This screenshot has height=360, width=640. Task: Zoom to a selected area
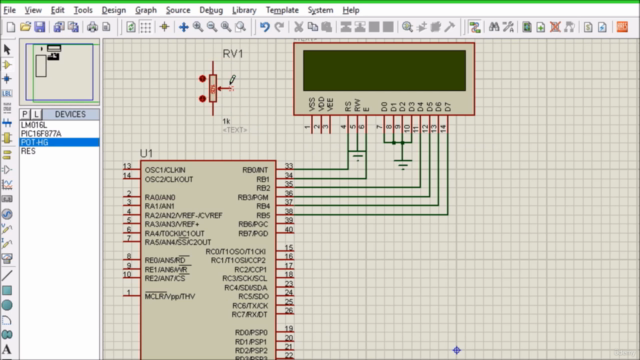241,27
